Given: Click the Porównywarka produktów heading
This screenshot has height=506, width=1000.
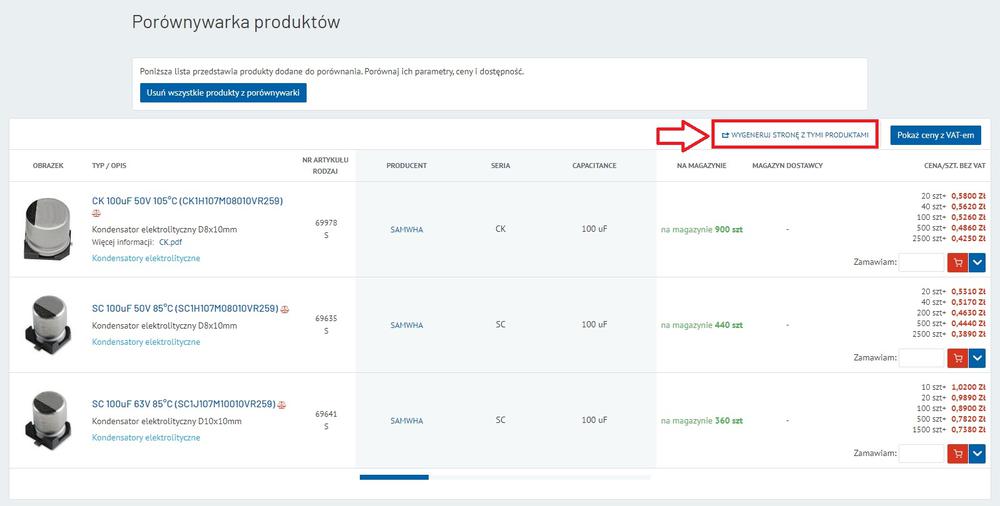Looking at the screenshot, I should (236, 22).
